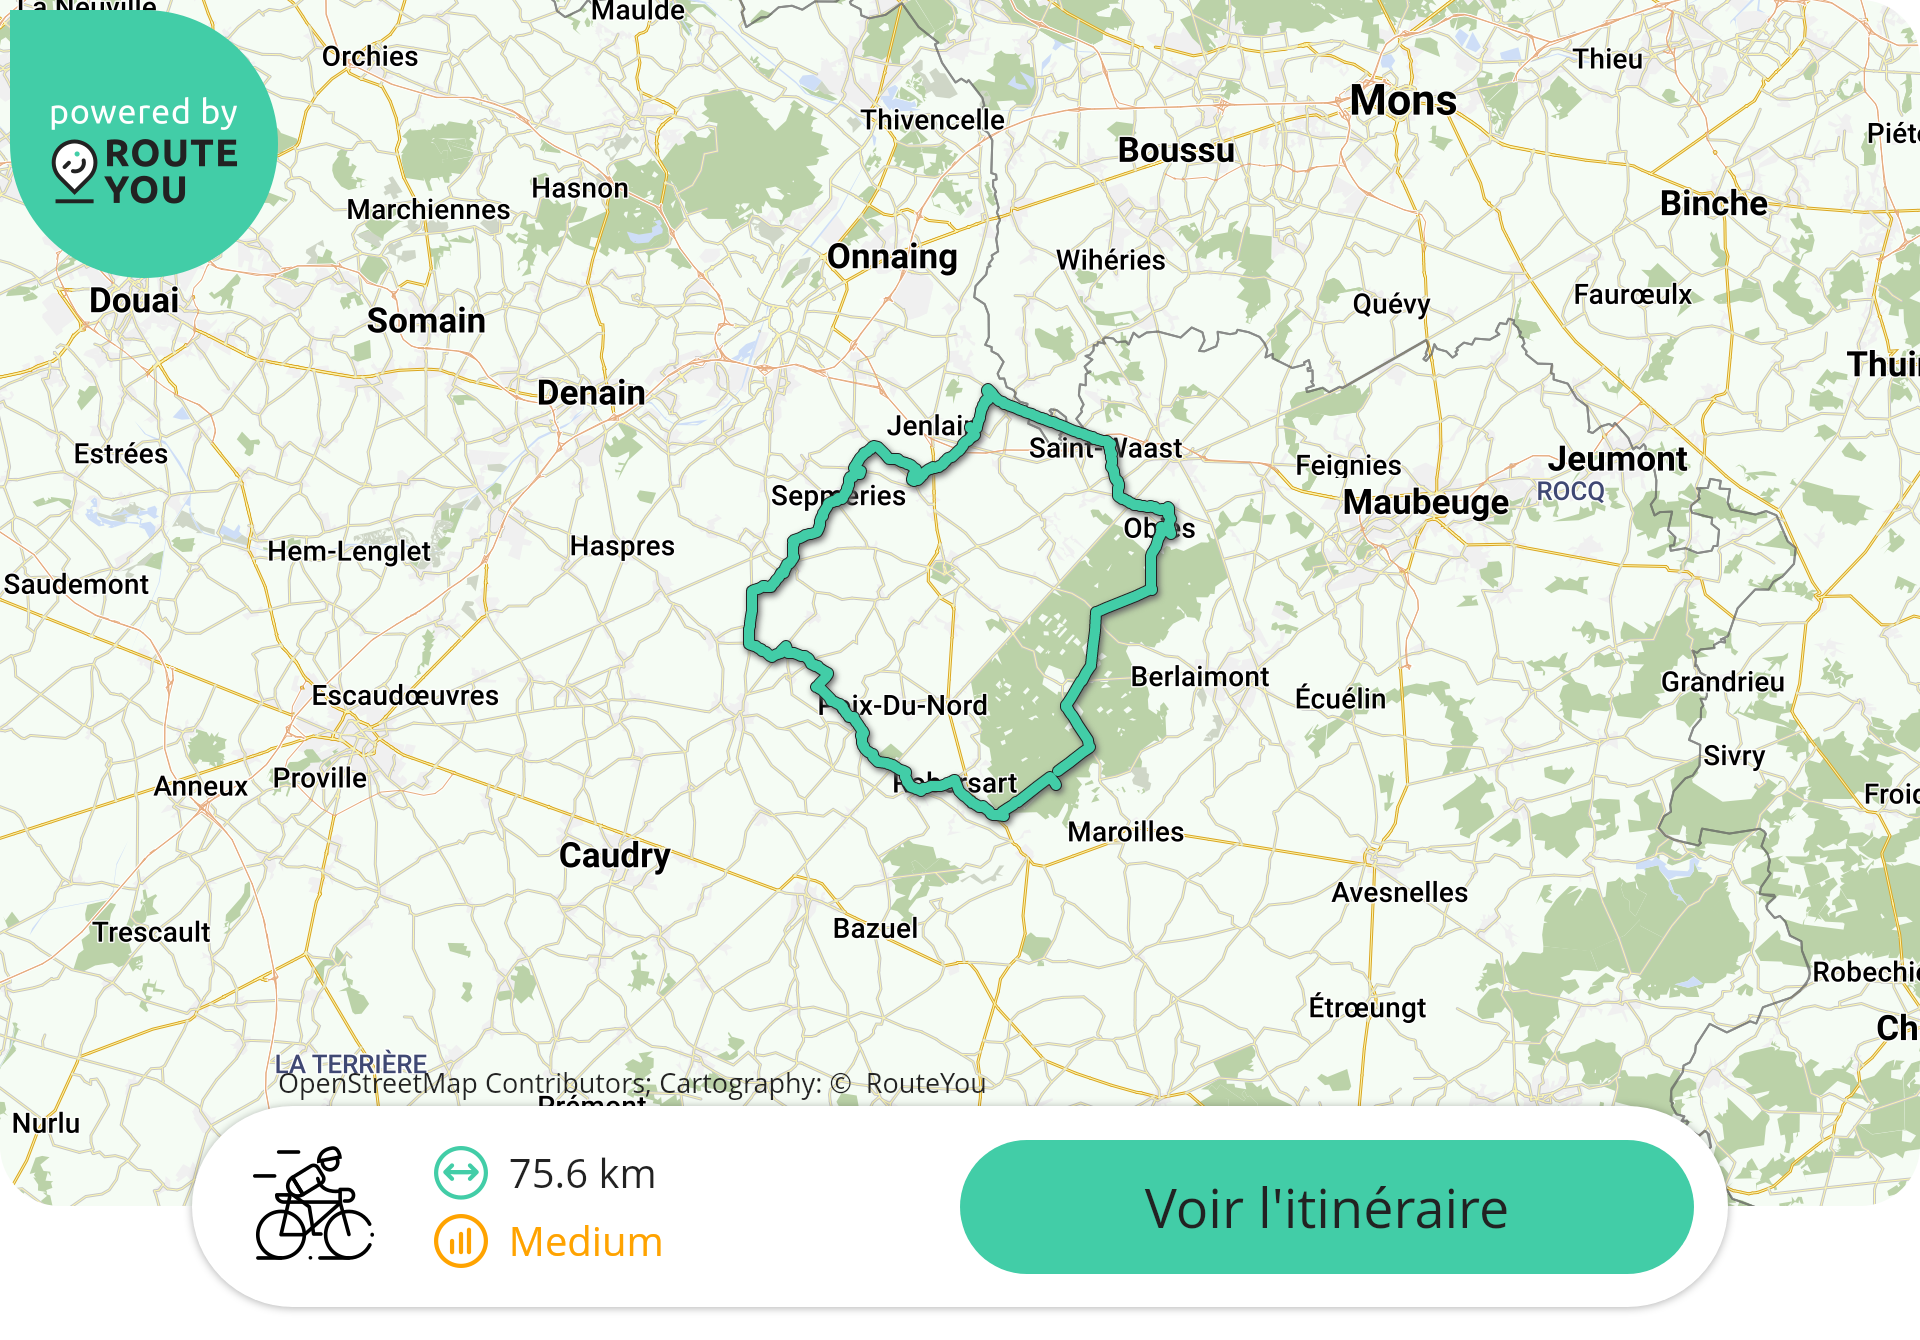Click the Maubeuge city label

[x=1425, y=502]
